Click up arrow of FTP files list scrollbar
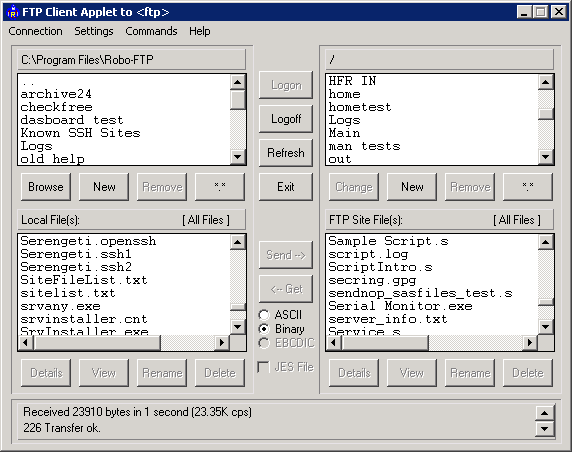Screen dimensions: 572x452 coord(546,242)
